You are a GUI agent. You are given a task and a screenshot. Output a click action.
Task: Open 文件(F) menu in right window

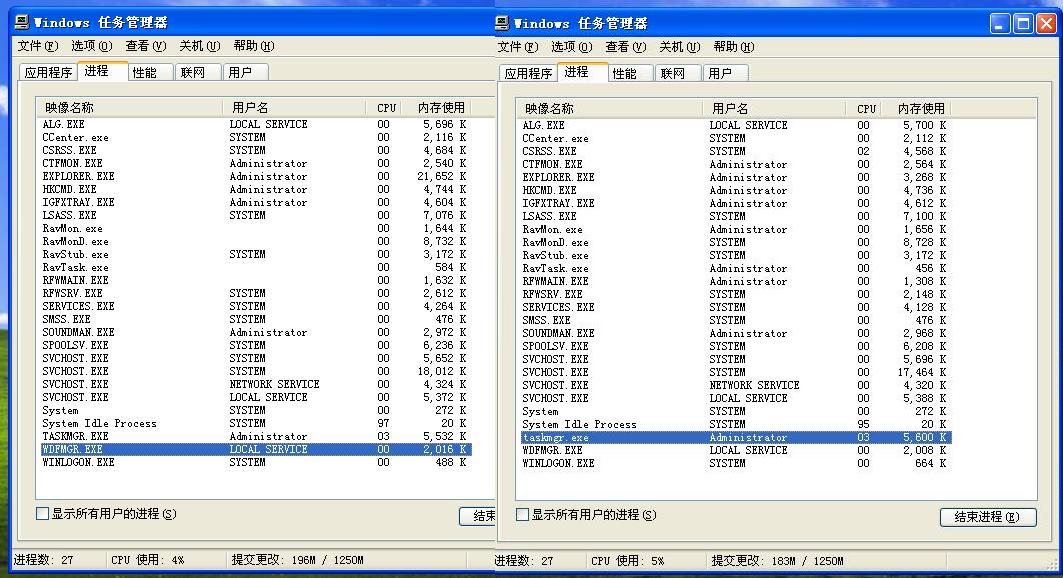[518, 47]
